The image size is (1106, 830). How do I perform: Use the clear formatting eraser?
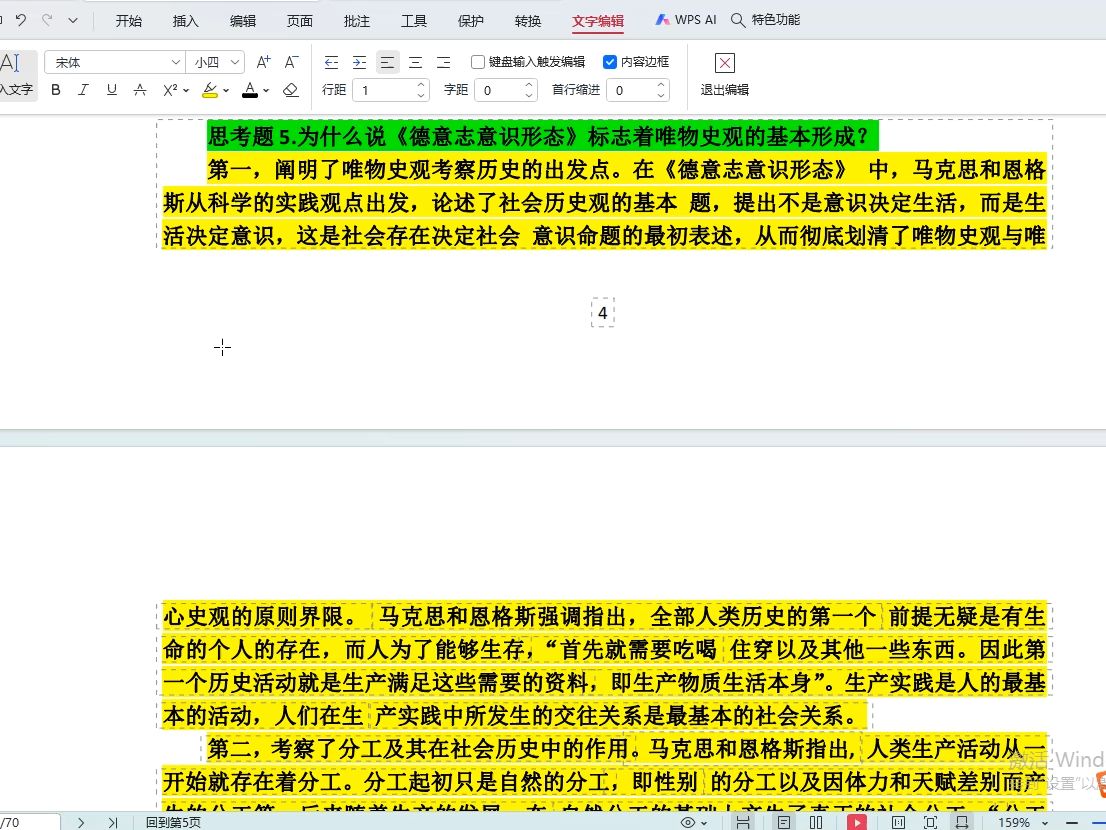click(x=290, y=89)
